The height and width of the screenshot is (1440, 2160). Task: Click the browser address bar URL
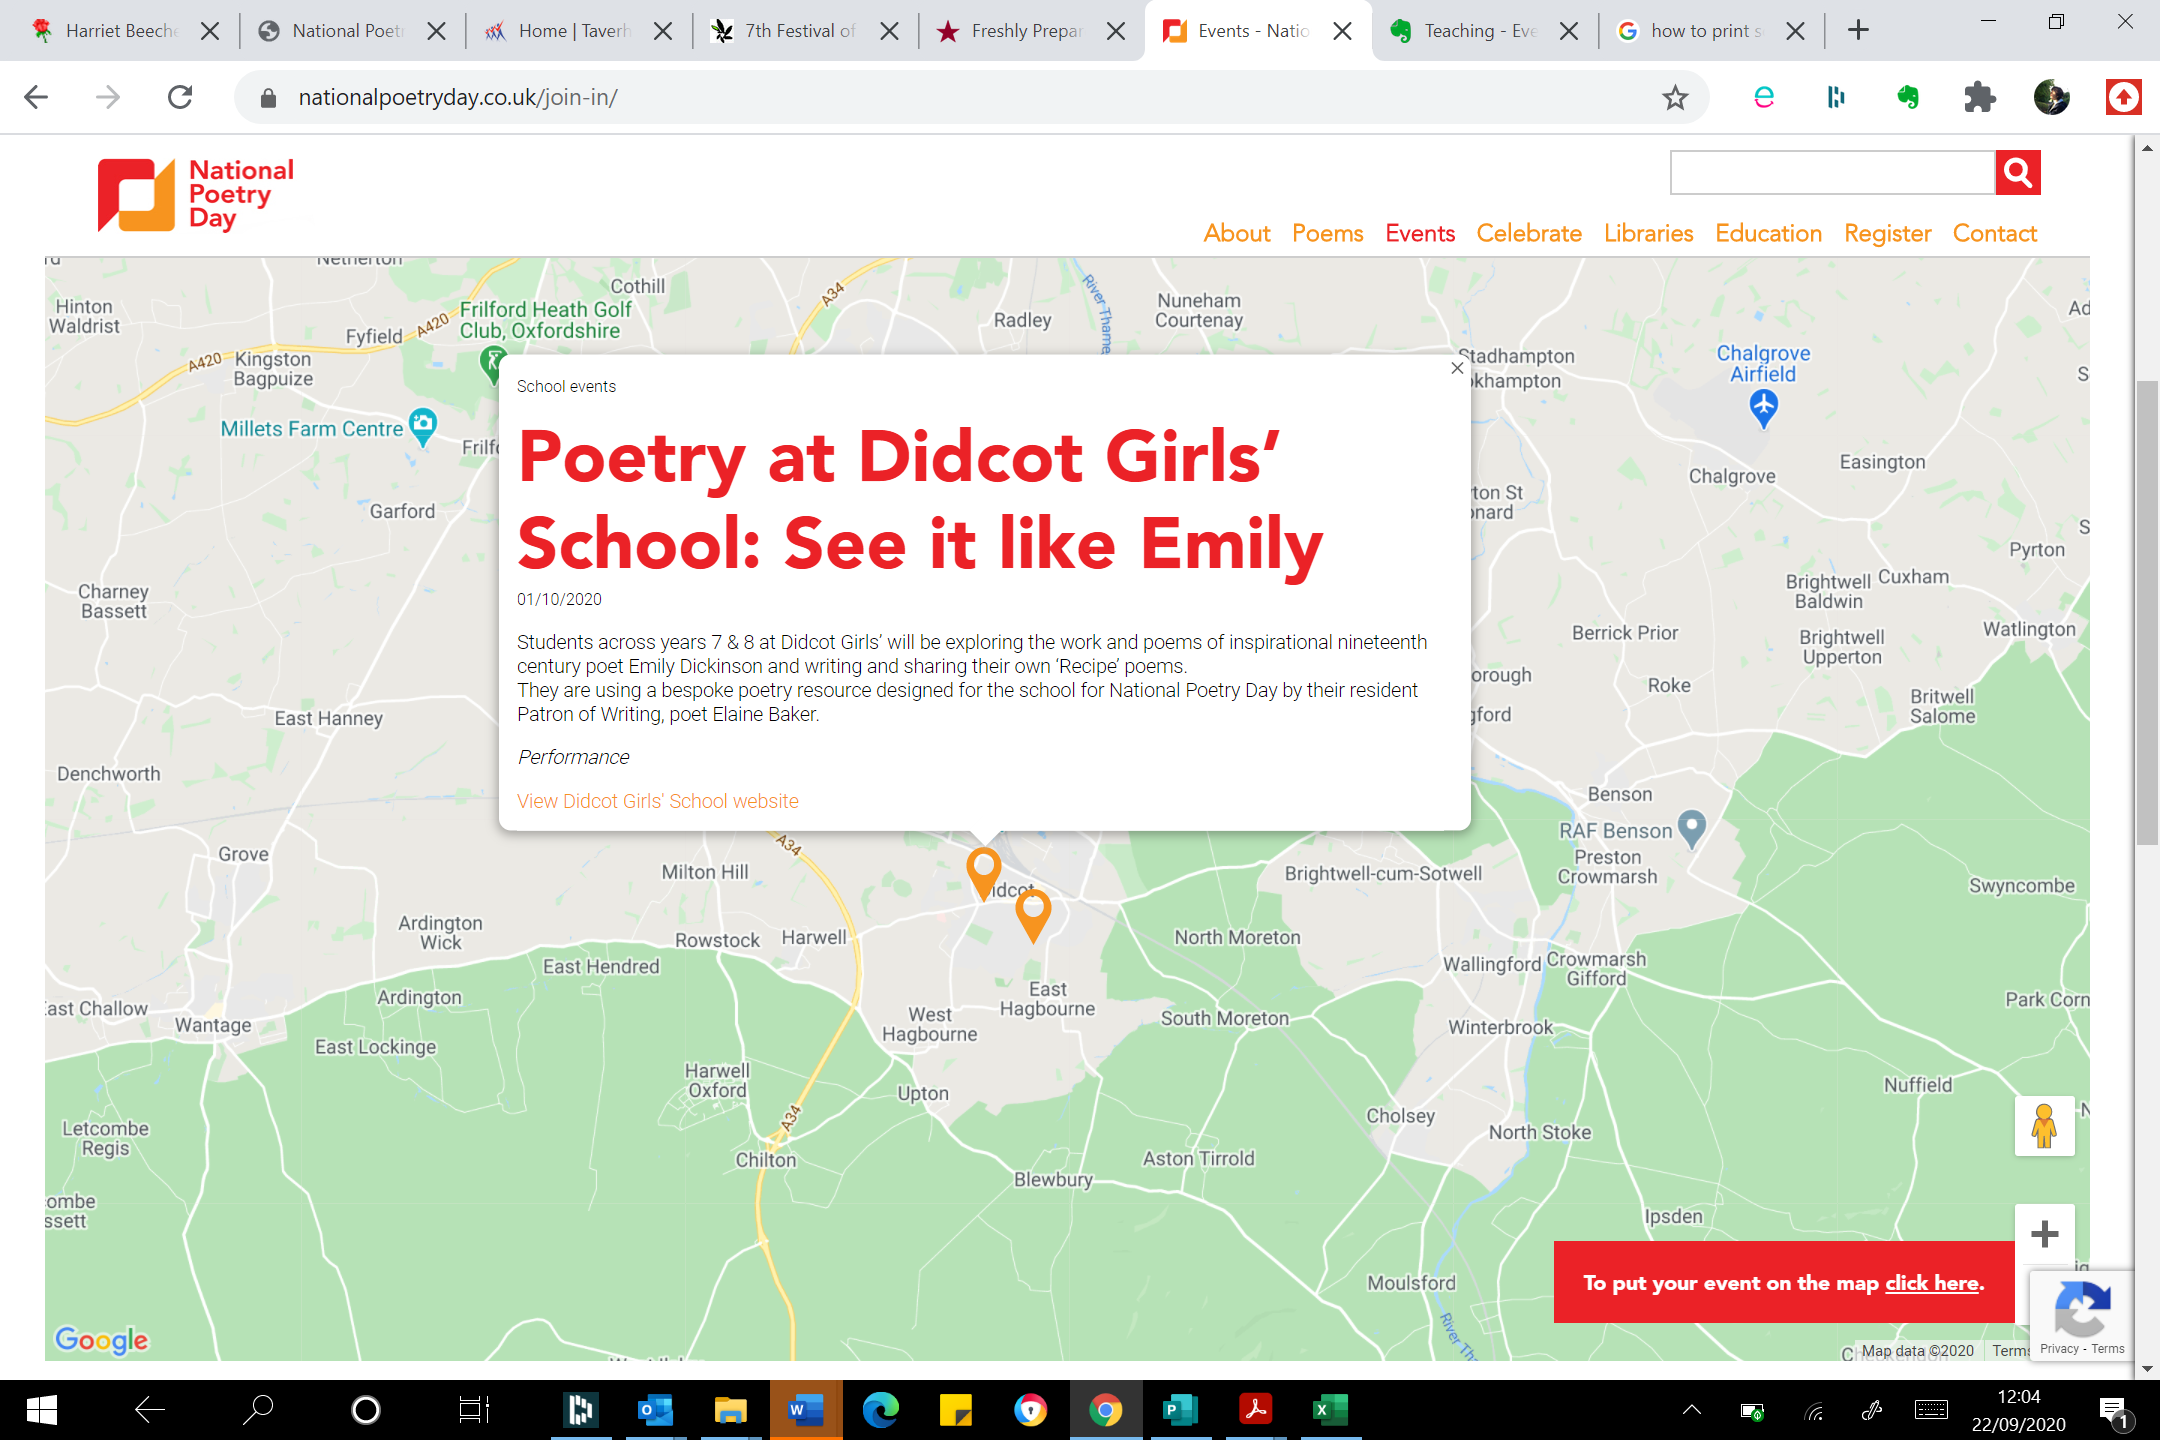458,97
